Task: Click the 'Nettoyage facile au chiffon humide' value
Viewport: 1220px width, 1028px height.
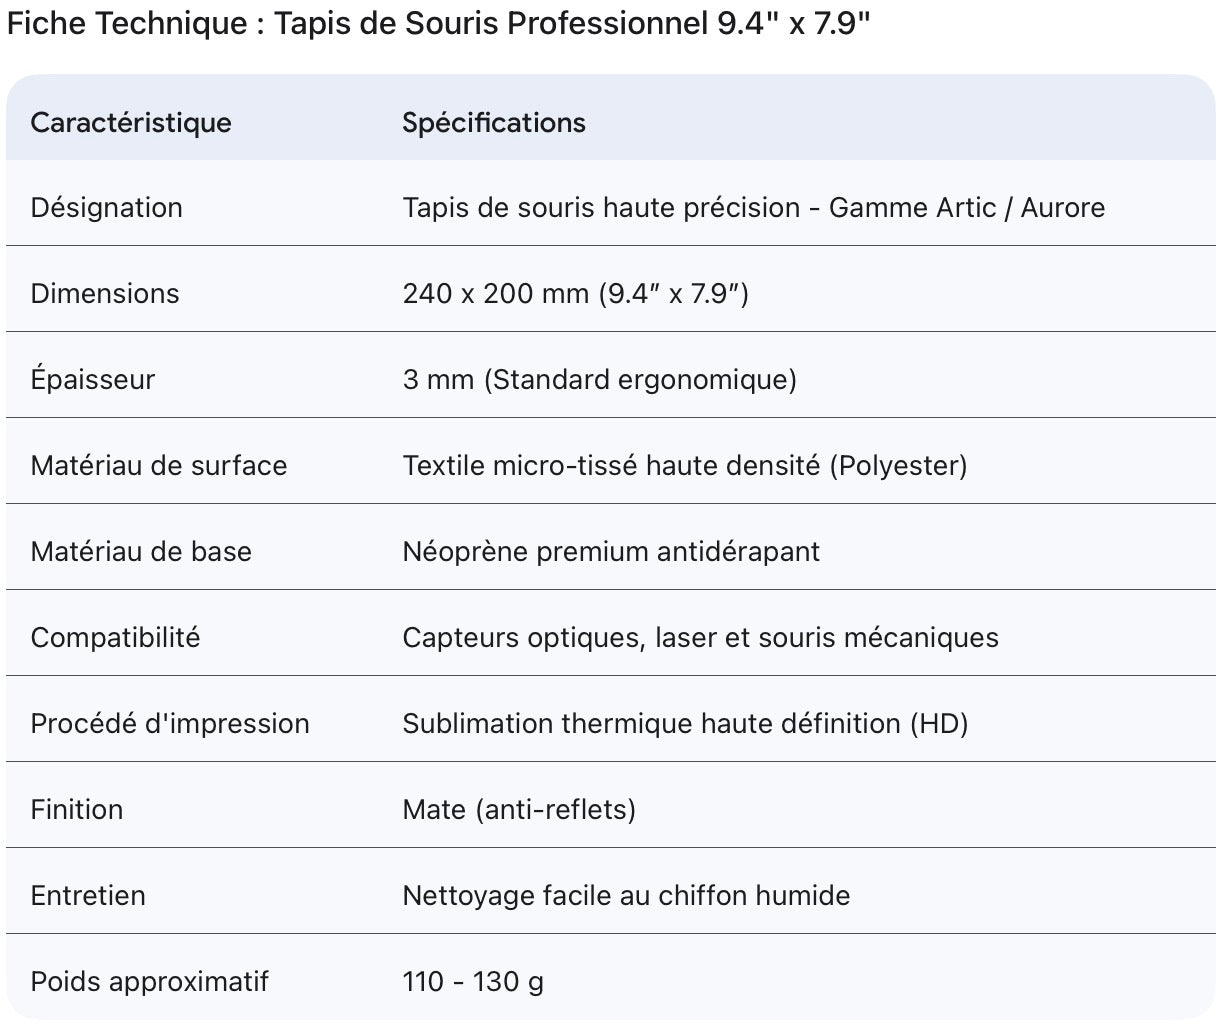Action: 626,896
